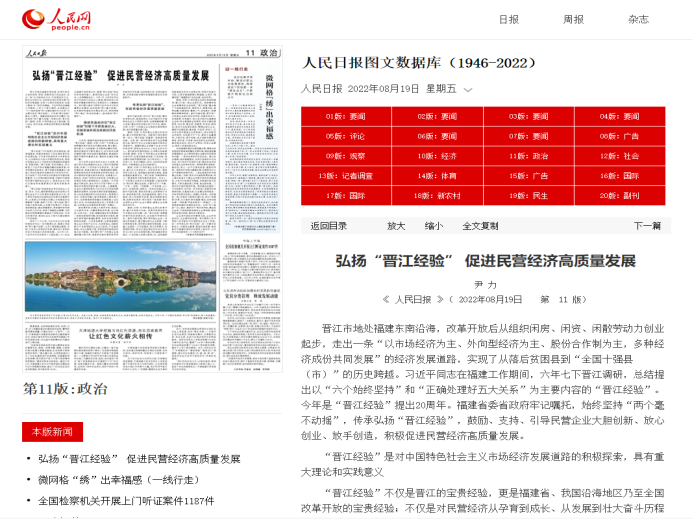
Task: Go to 03版：要闻
Action: (529, 117)
